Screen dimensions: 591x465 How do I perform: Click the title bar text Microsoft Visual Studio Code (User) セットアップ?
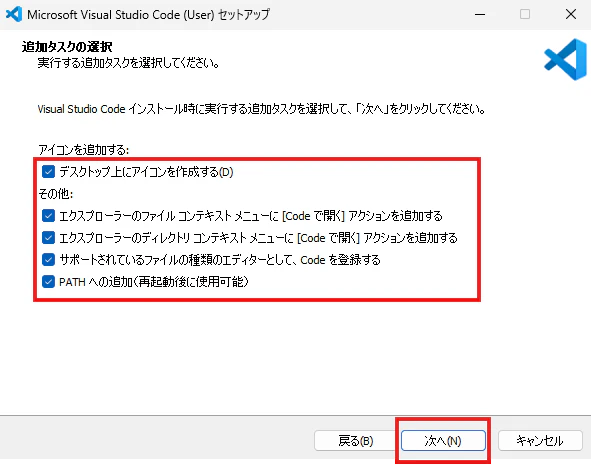(148, 15)
